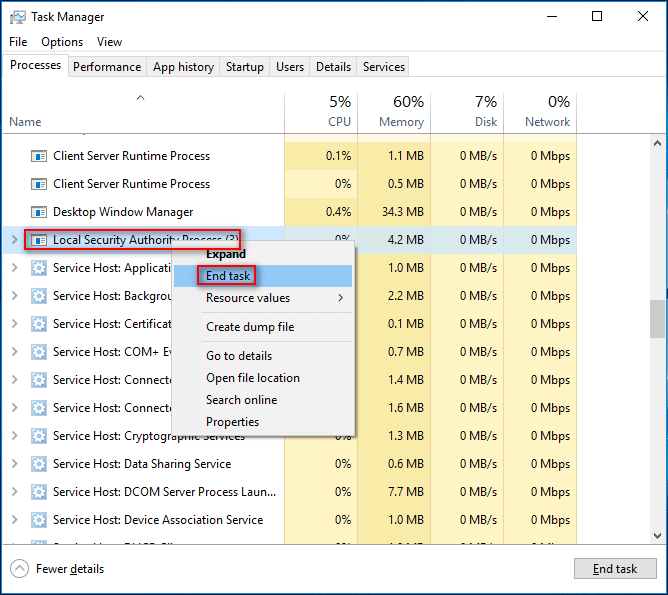Click the Desktop Window Manager process icon
This screenshot has height=595, width=668.
coord(39,212)
